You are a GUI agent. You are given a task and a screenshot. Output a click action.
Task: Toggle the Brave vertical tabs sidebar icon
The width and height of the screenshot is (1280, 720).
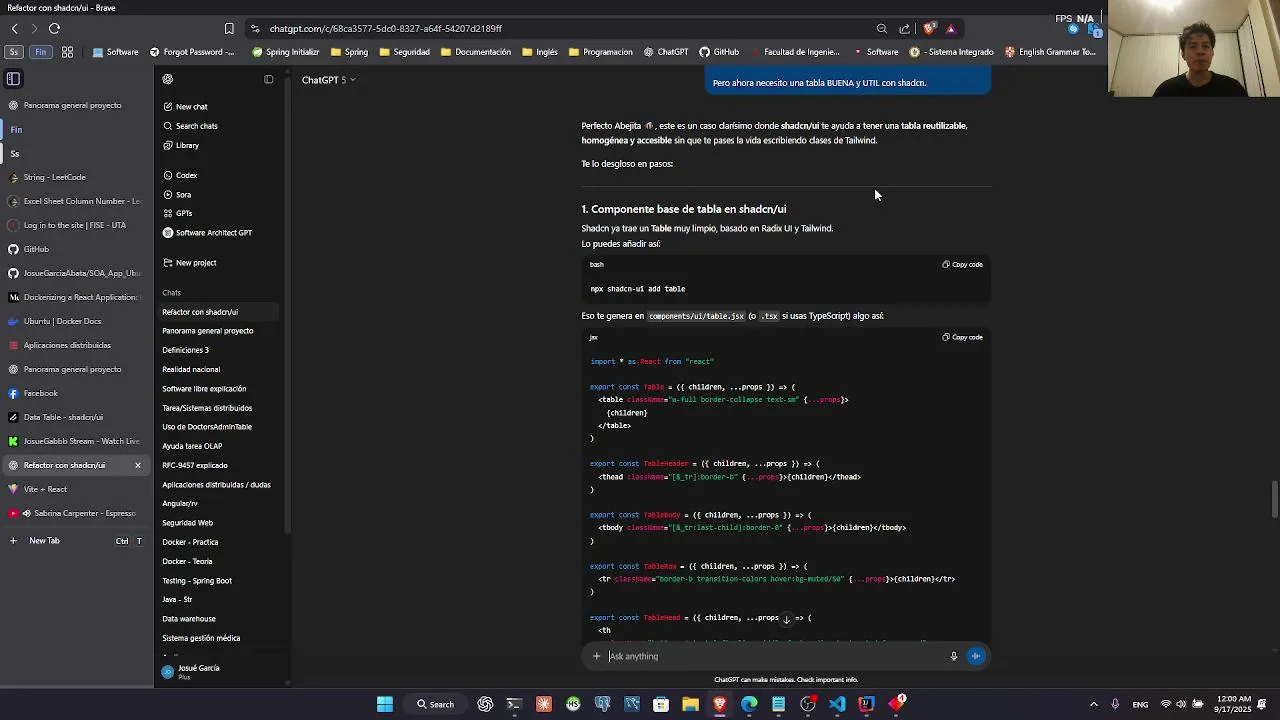point(13,78)
